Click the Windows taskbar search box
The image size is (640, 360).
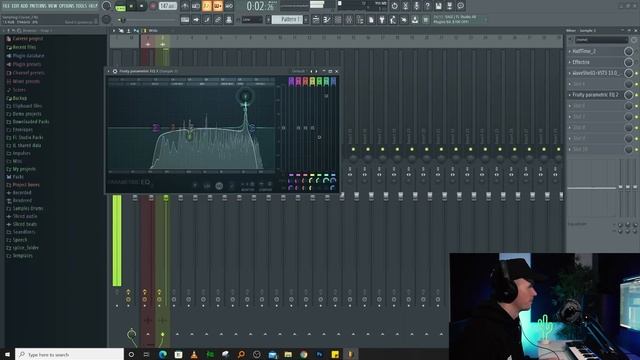pos(69,355)
